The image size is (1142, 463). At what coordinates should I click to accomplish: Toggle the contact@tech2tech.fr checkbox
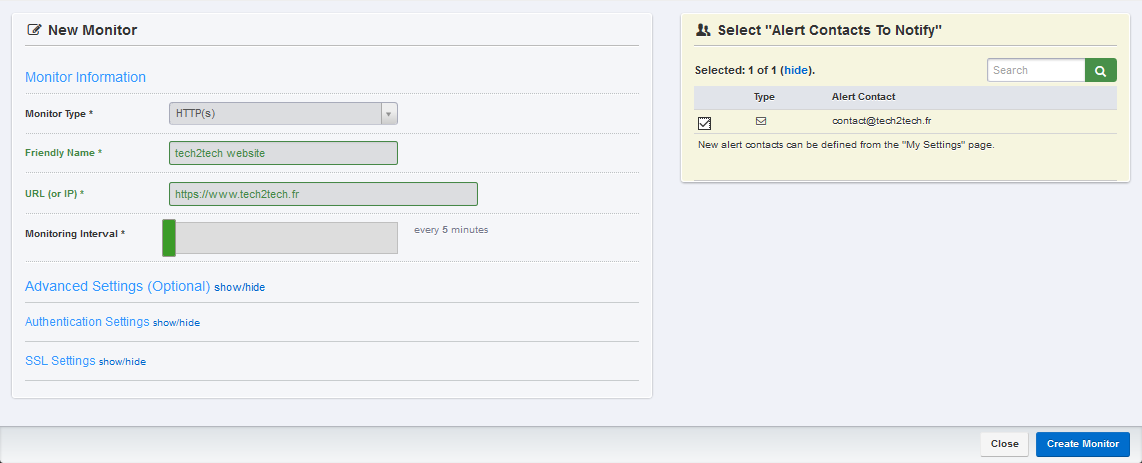704,123
